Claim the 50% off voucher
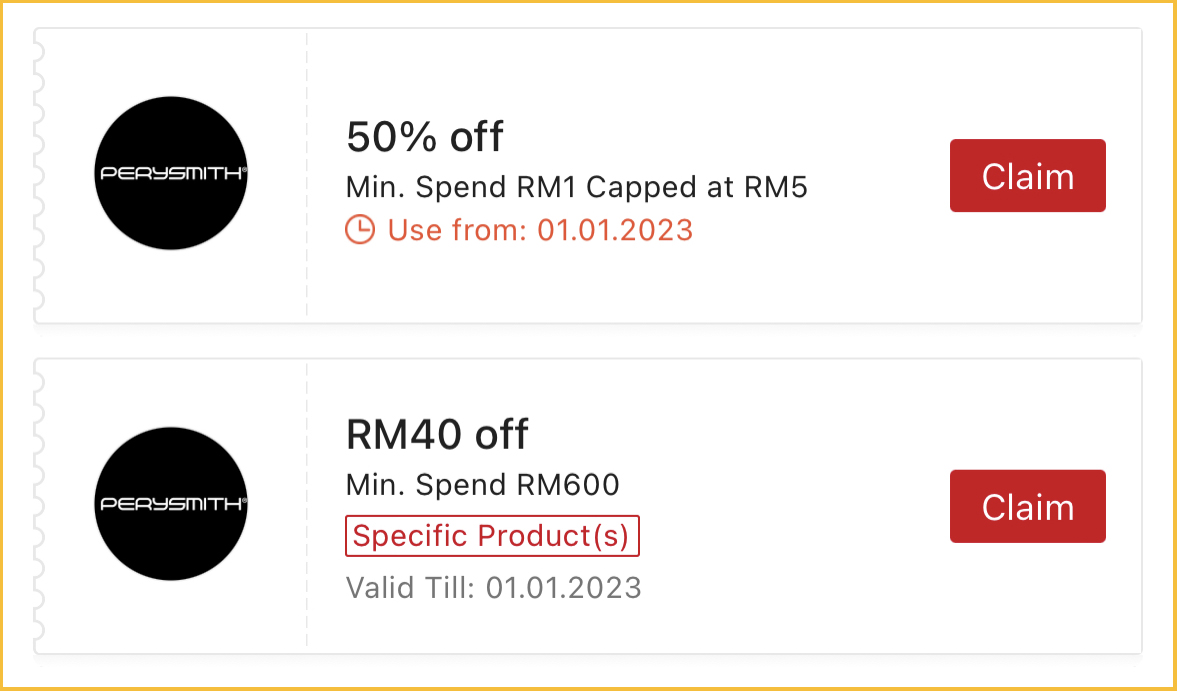 tap(1027, 176)
